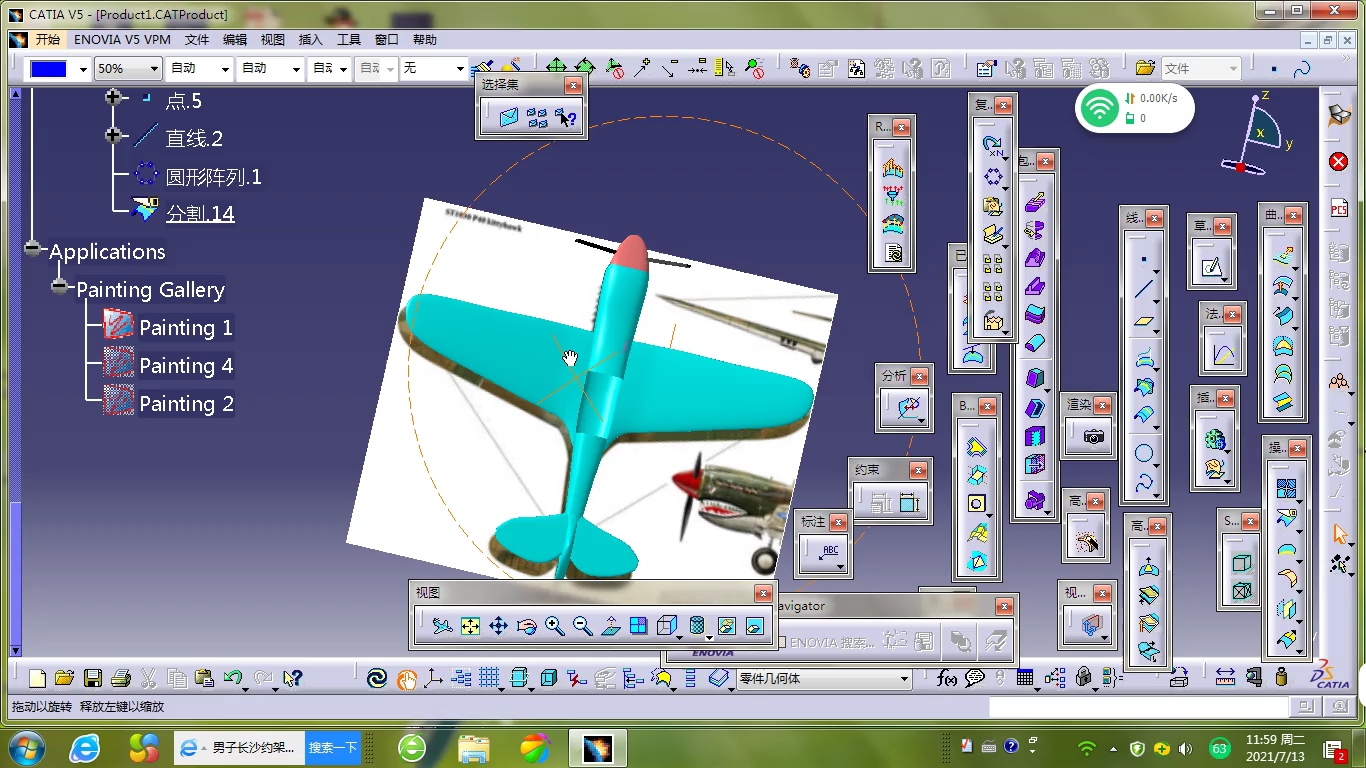Click the New document icon in the bottom toolbar
The width and height of the screenshot is (1366, 768).
click(x=37, y=679)
